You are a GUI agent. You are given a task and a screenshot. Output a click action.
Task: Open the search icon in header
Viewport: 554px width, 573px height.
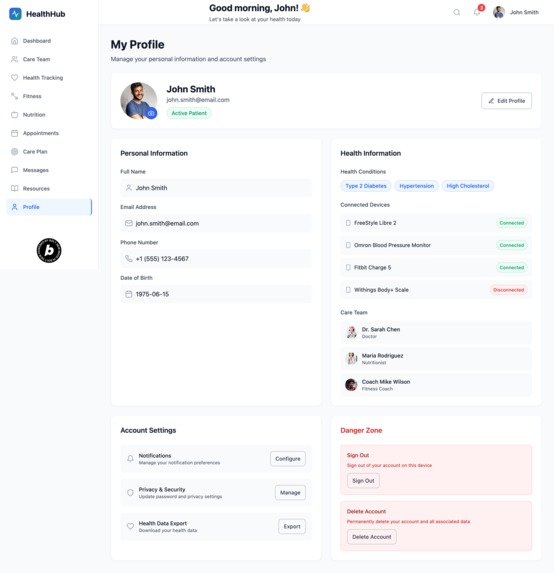(x=456, y=12)
